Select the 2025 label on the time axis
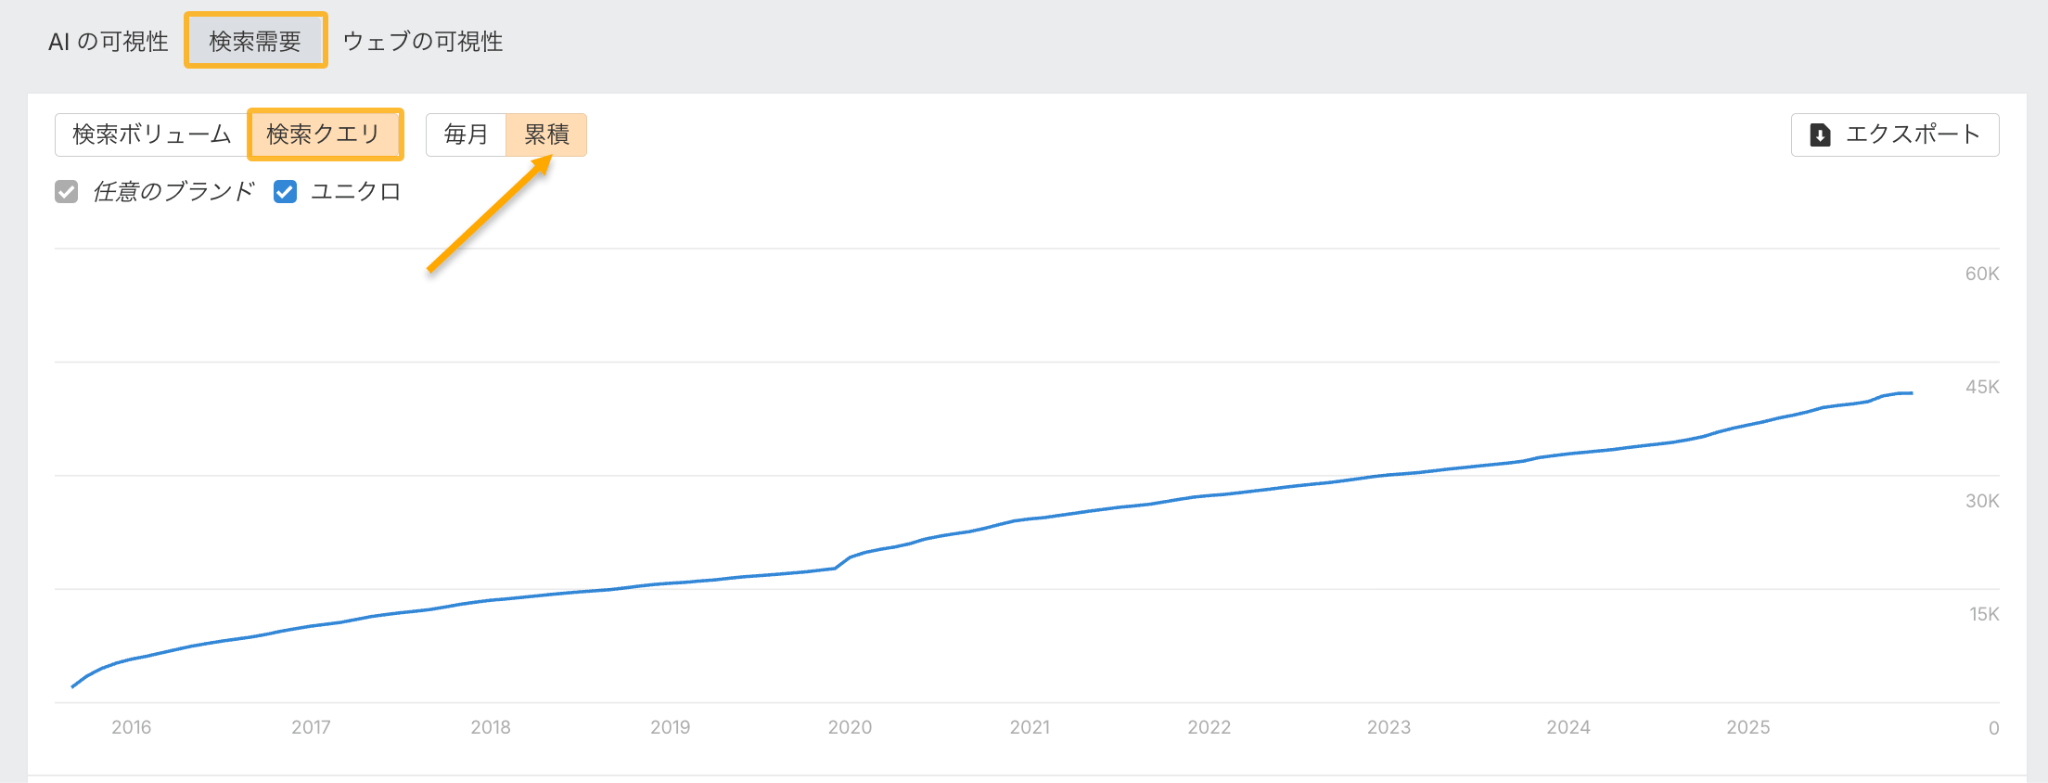Screen dimensions: 2048x783 1747,727
